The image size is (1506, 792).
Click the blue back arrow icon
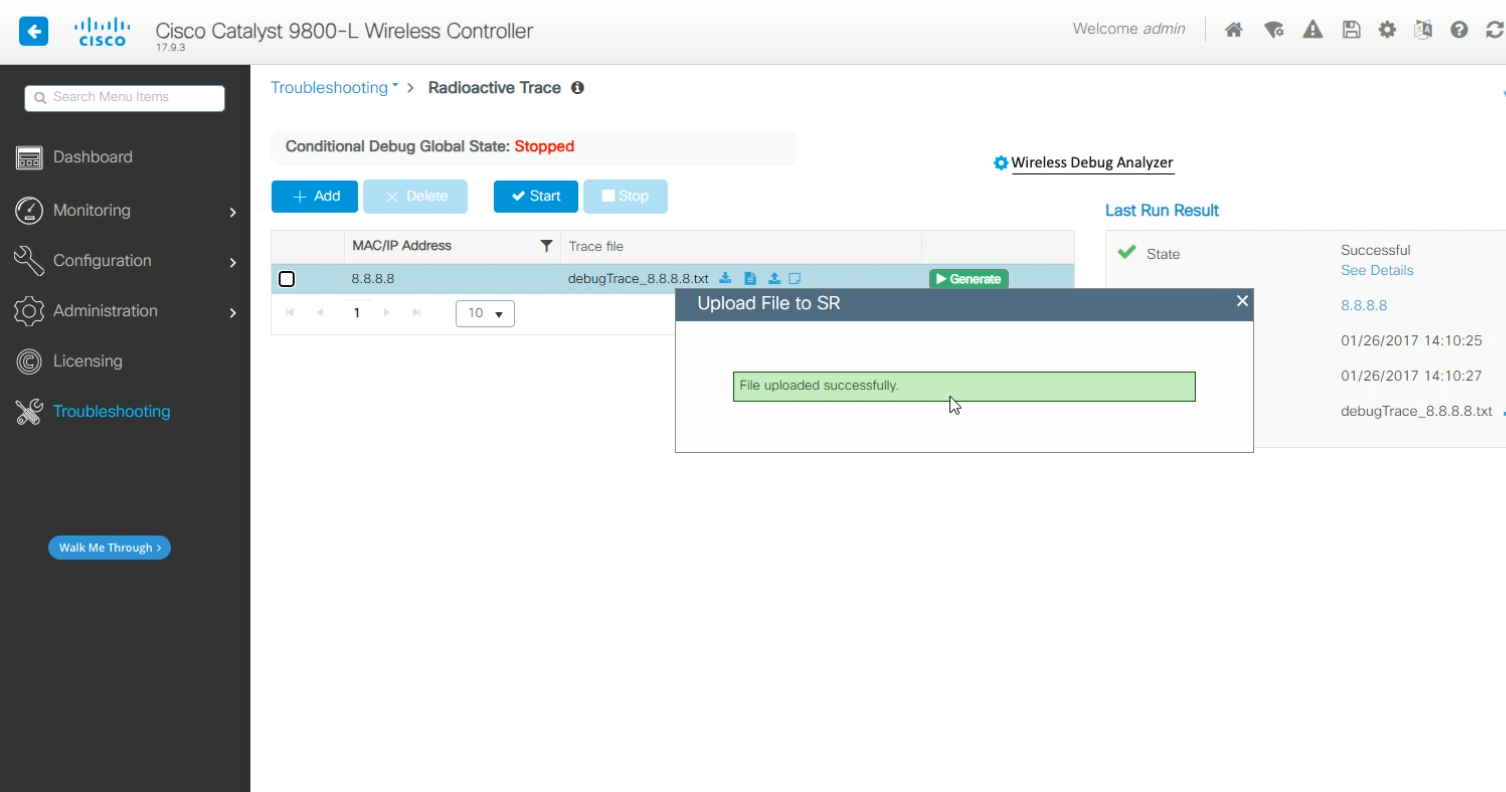(33, 31)
